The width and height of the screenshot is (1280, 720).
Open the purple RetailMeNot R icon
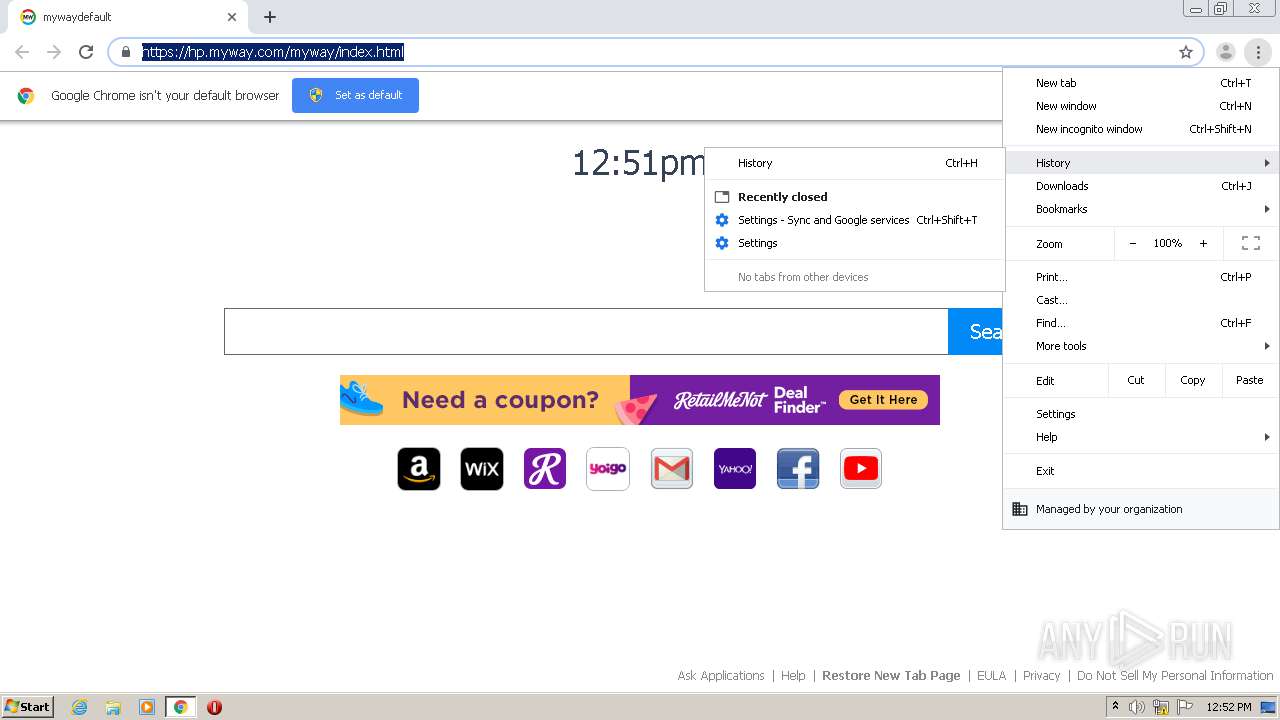(x=545, y=469)
